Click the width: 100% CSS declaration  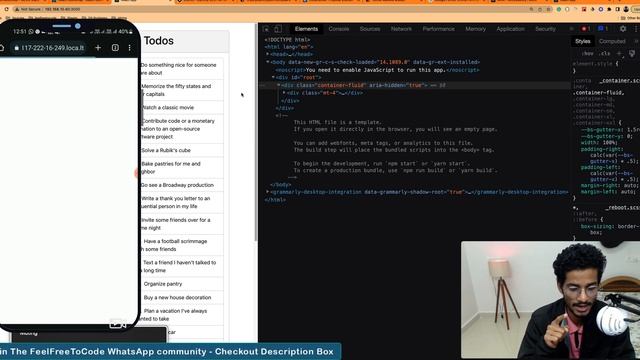(599, 143)
